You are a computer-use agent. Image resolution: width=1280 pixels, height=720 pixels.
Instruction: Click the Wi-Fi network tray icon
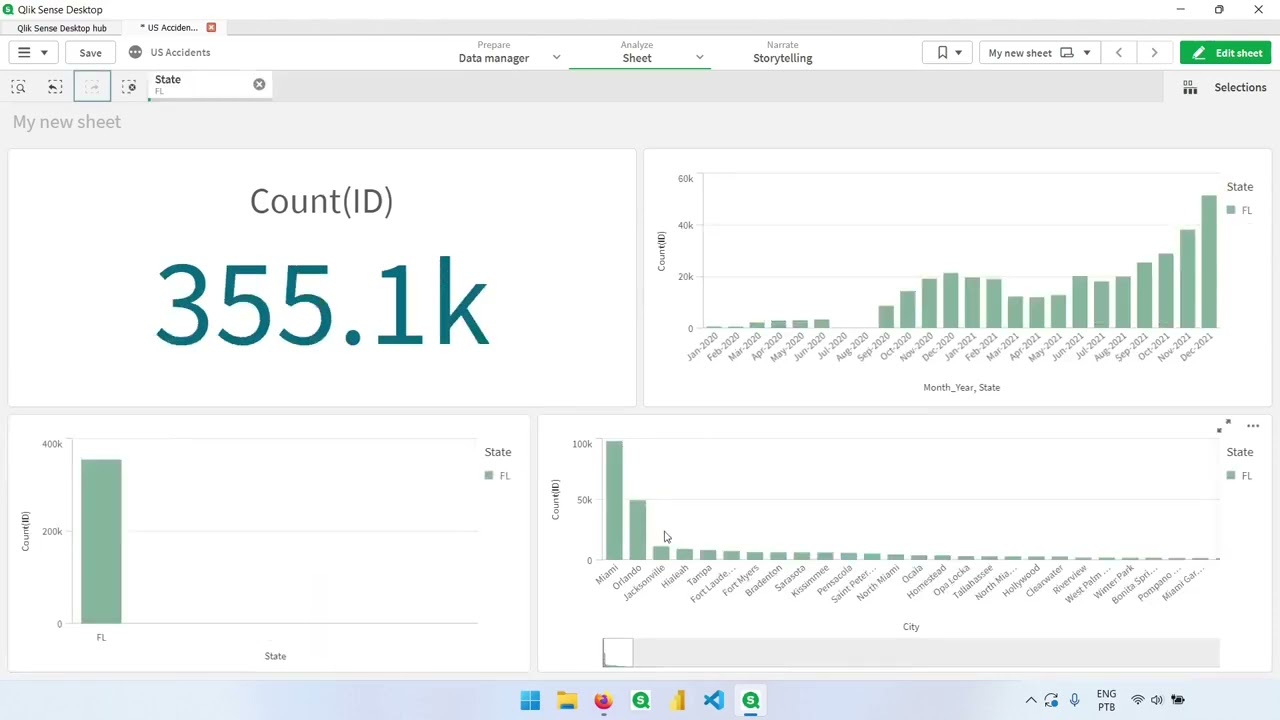(x=1137, y=700)
